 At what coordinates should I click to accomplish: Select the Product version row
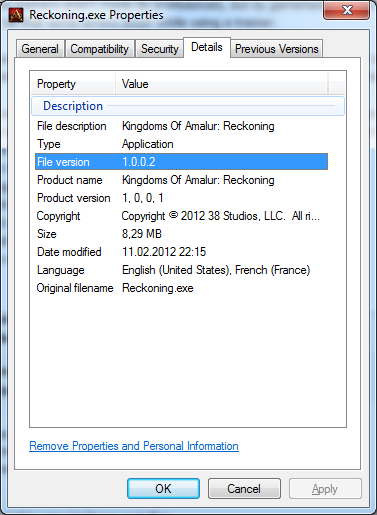tap(181, 198)
